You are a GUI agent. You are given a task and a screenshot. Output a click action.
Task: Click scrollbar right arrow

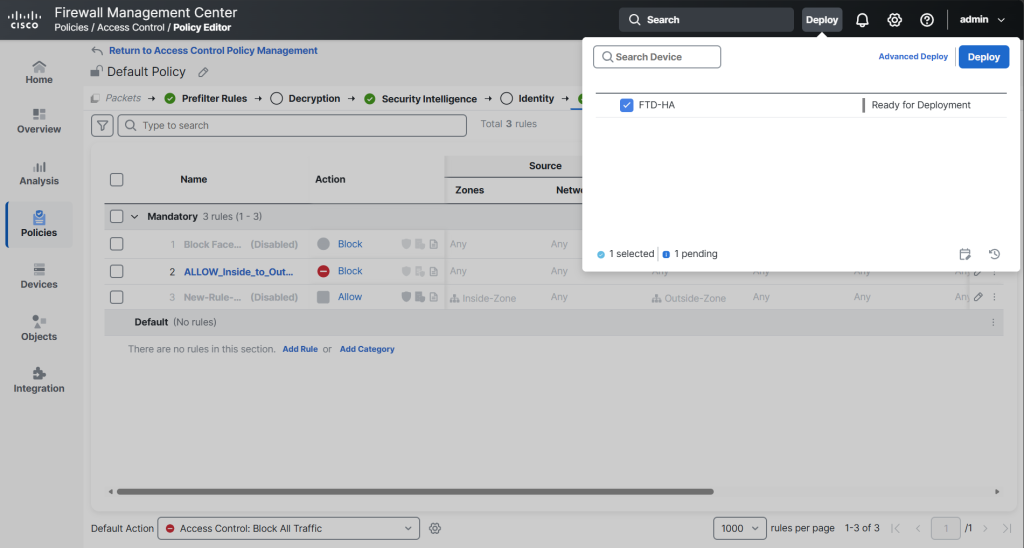(997, 492)
